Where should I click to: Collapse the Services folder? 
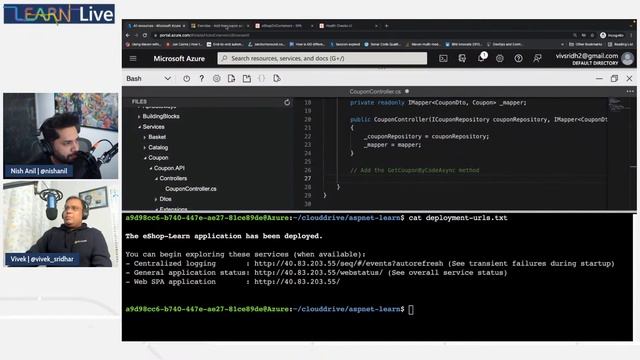[x=139, y=127]
